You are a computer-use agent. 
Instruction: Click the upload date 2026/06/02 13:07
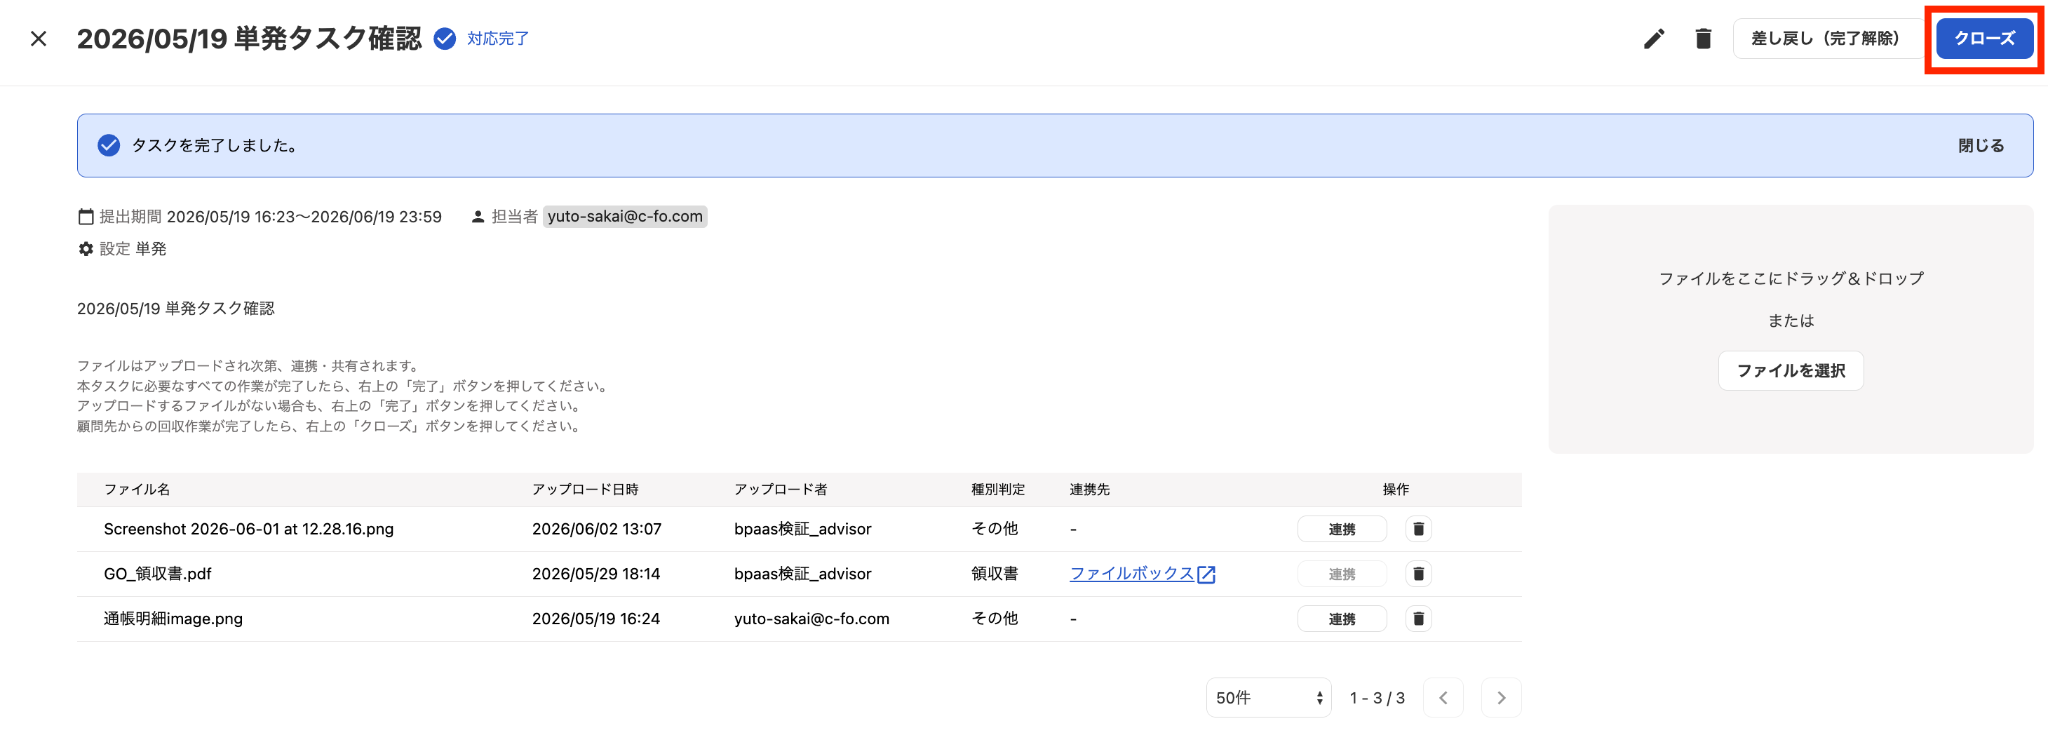597,529
